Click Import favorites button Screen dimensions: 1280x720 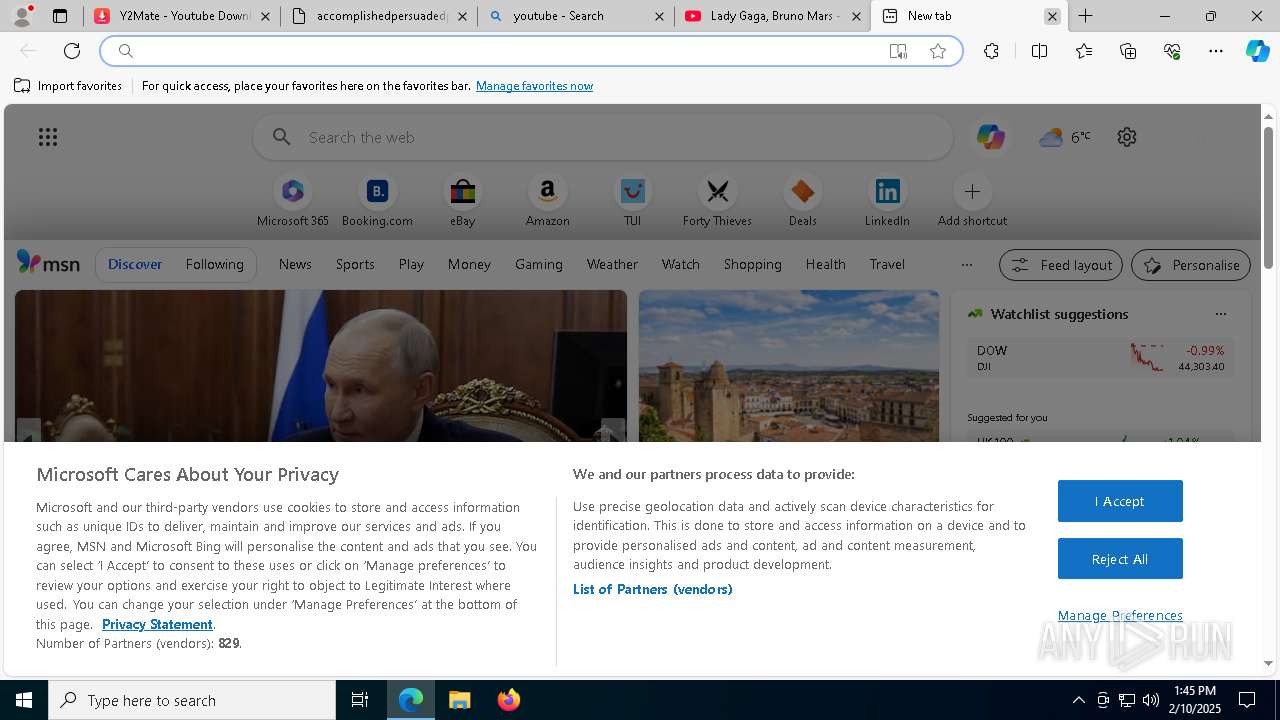click(x=68, y=86)
